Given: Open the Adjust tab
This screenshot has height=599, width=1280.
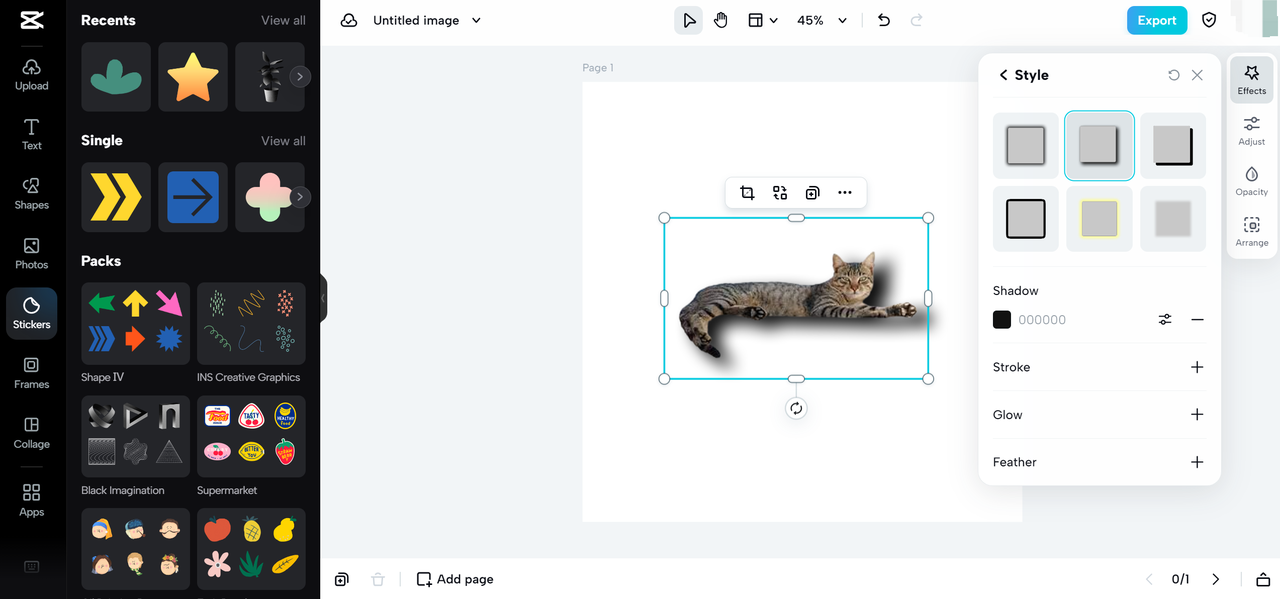Looking at the screenshot, I should tap(1252, 130).
